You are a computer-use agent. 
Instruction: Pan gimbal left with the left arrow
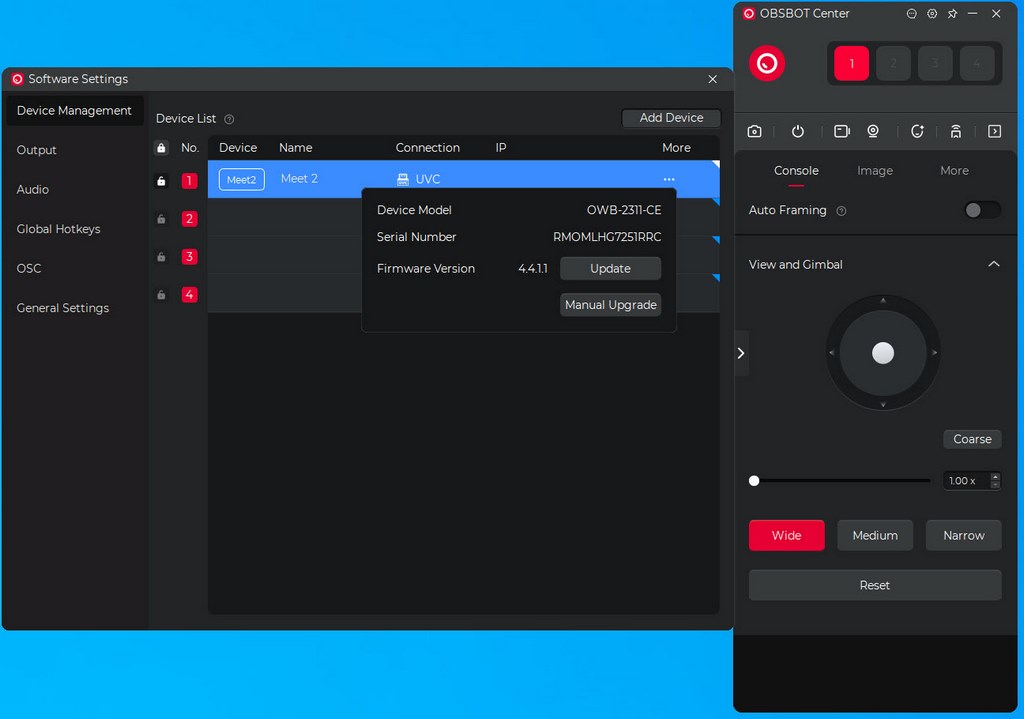coord(831,353)
